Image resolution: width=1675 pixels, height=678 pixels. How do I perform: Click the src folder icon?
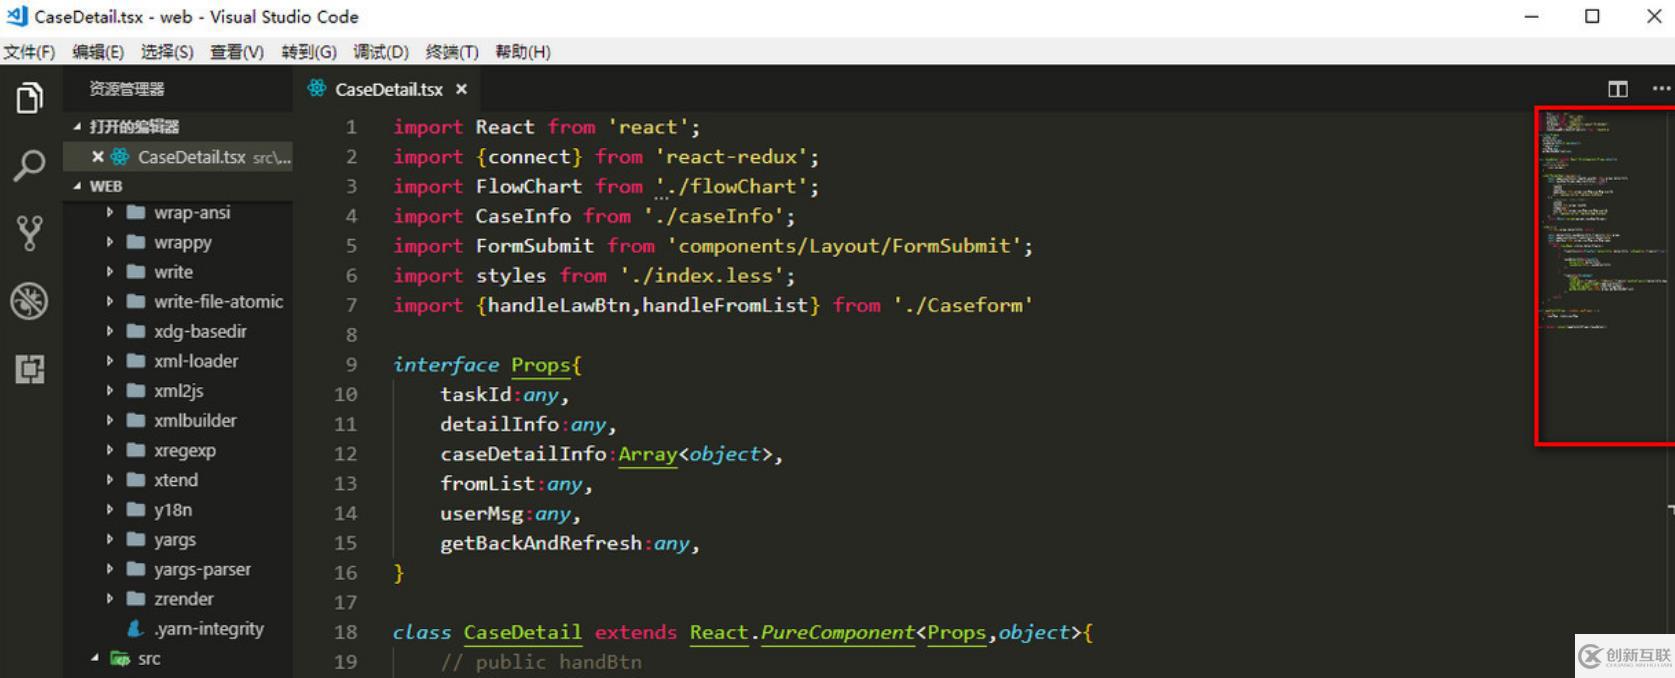[x=120, y=658]
